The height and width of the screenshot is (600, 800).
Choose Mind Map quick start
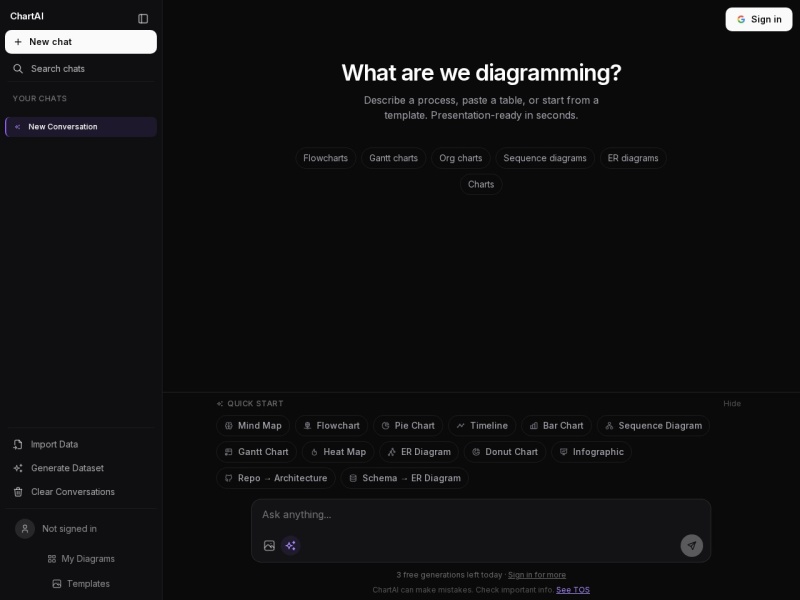(253, 426)
